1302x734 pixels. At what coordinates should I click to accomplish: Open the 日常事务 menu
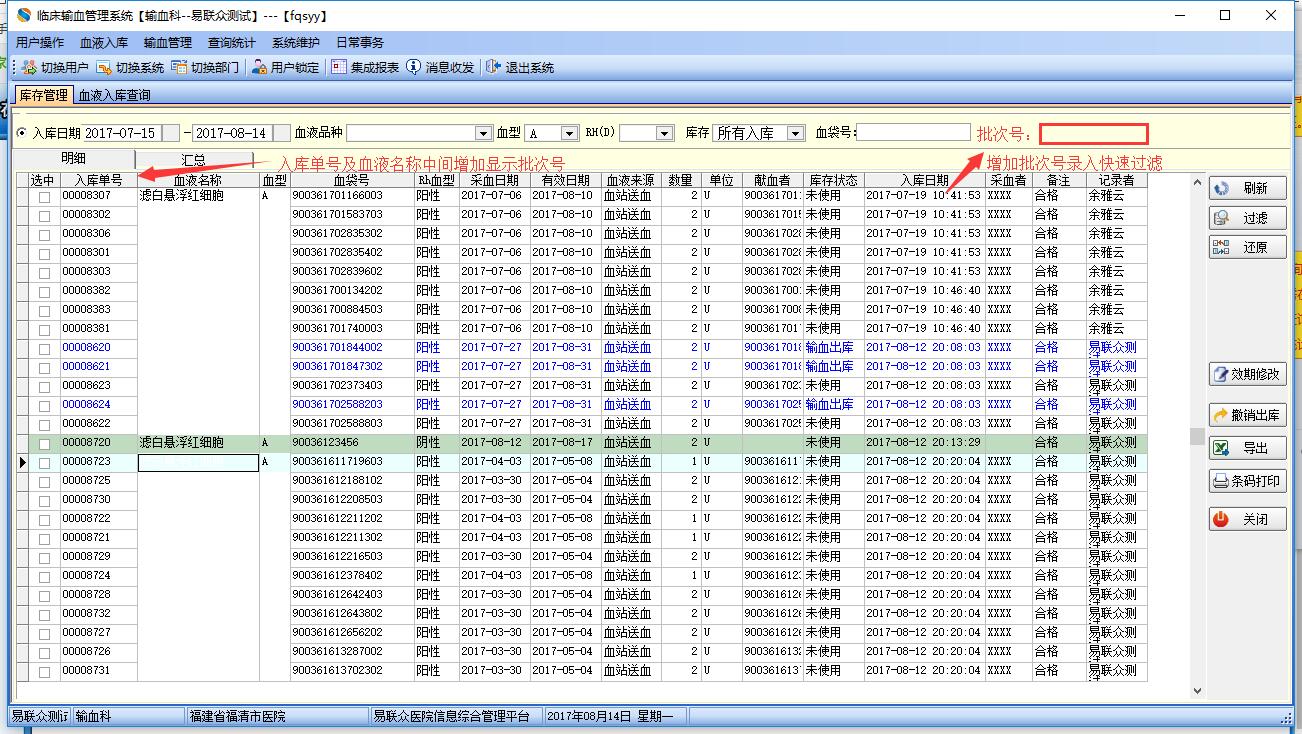click(360, 43)
